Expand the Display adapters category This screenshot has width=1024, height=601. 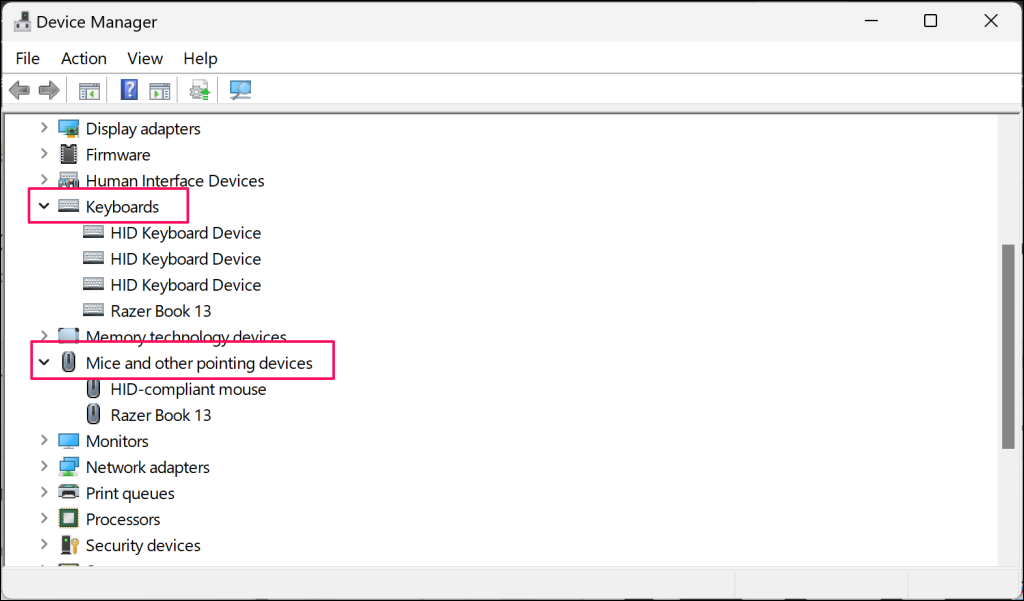click(44, 129)
